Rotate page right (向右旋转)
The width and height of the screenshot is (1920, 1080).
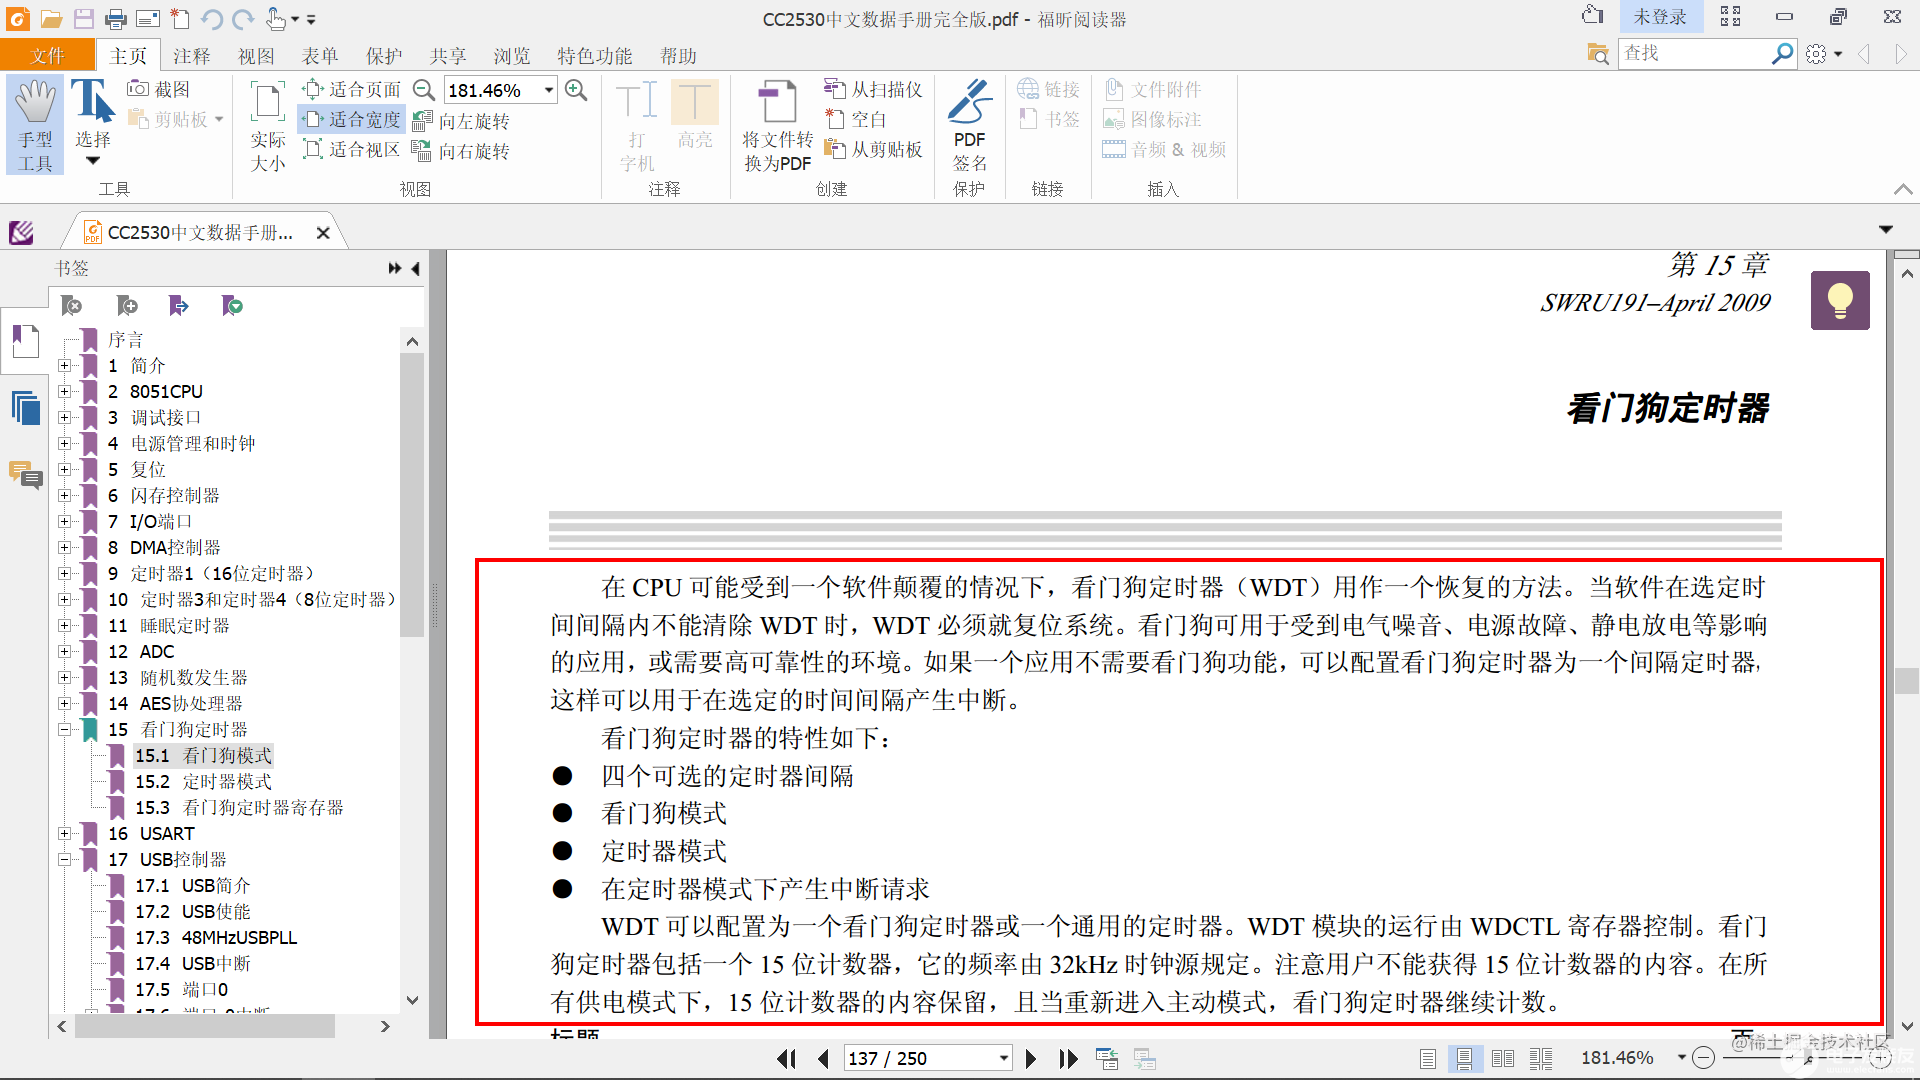[461, 151]
